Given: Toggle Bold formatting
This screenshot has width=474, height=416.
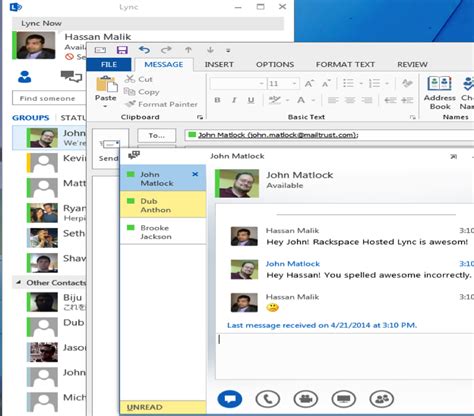Looking at the screenshot, I should point(217,100).
